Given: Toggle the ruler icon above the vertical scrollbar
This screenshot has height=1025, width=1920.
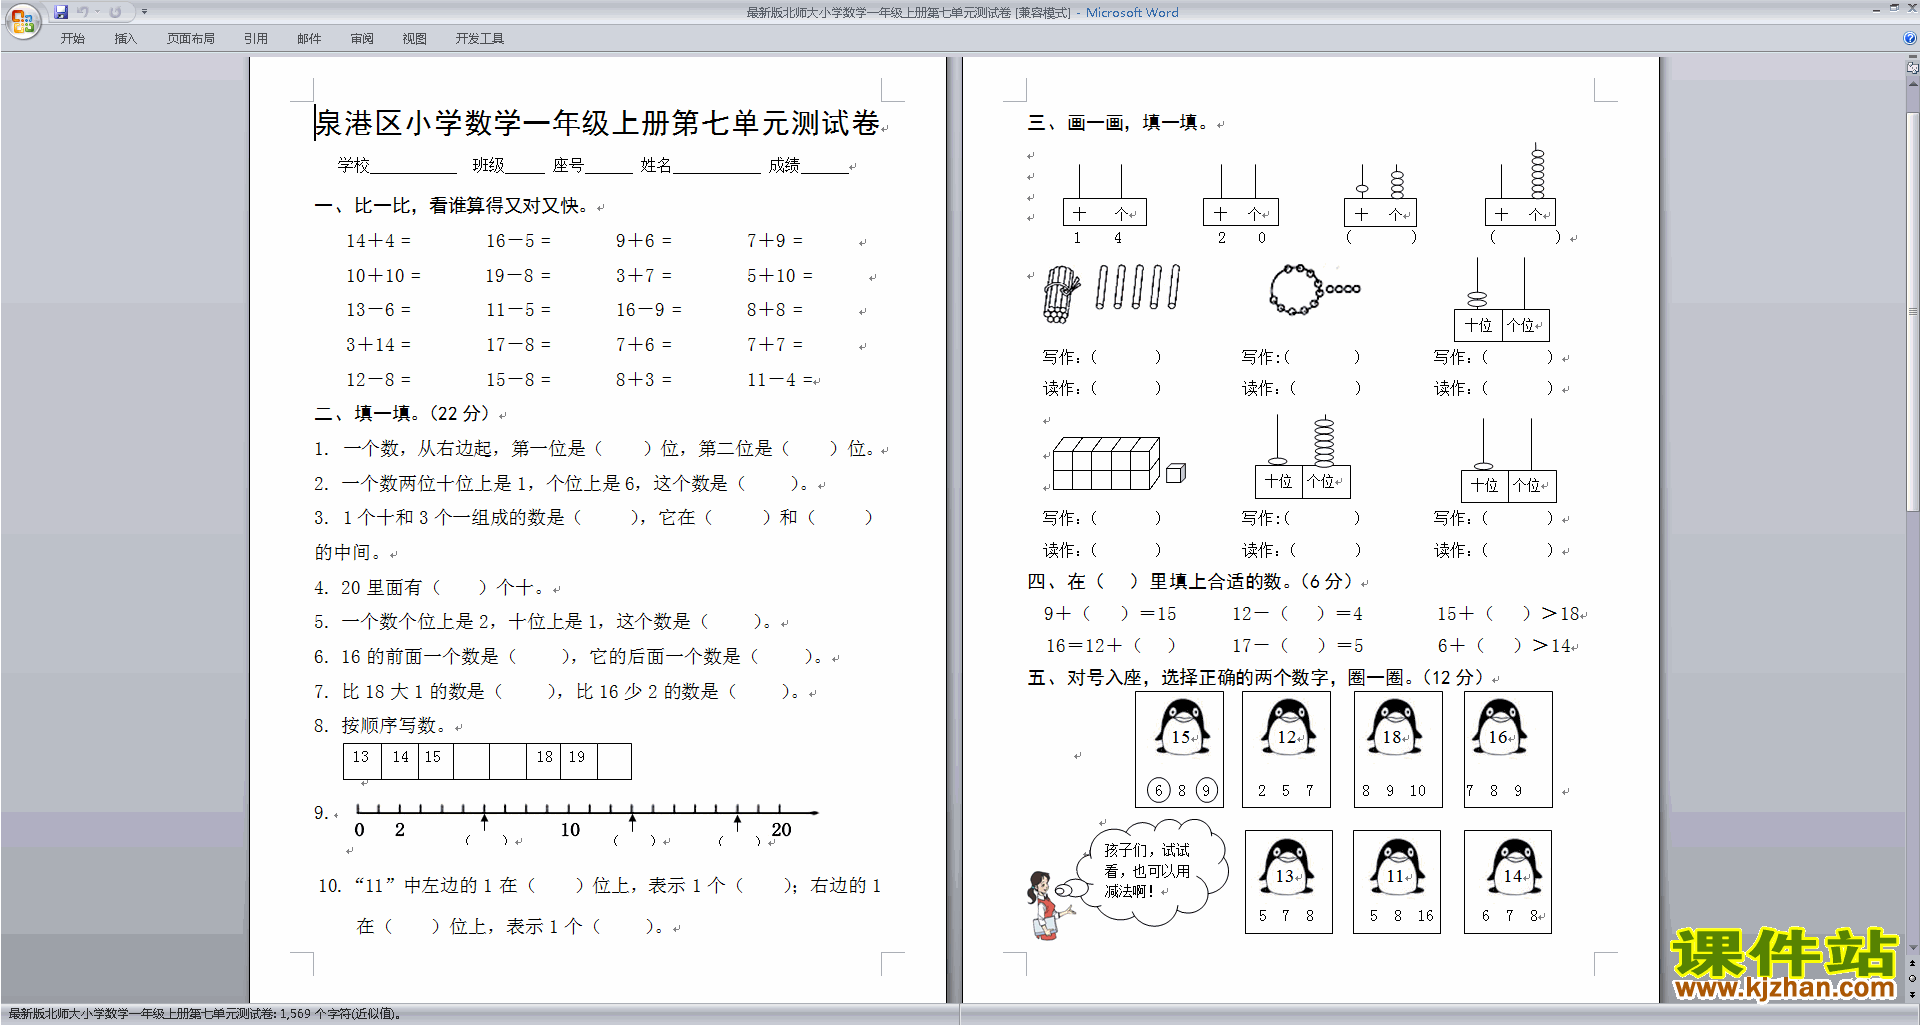Looking at the screenshot, I should [1912, 68].
